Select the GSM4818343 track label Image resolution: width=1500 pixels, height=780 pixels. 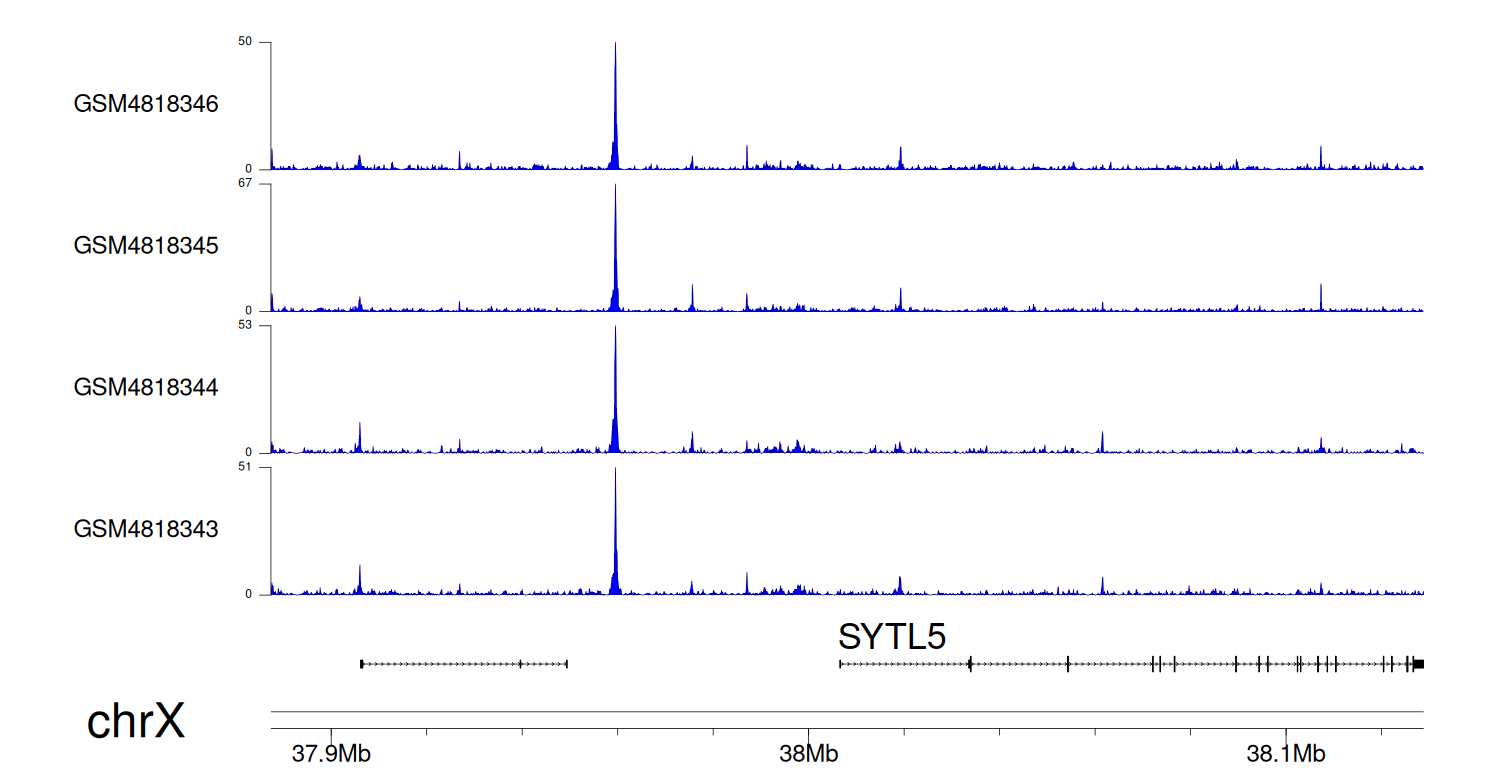(146, 528)
